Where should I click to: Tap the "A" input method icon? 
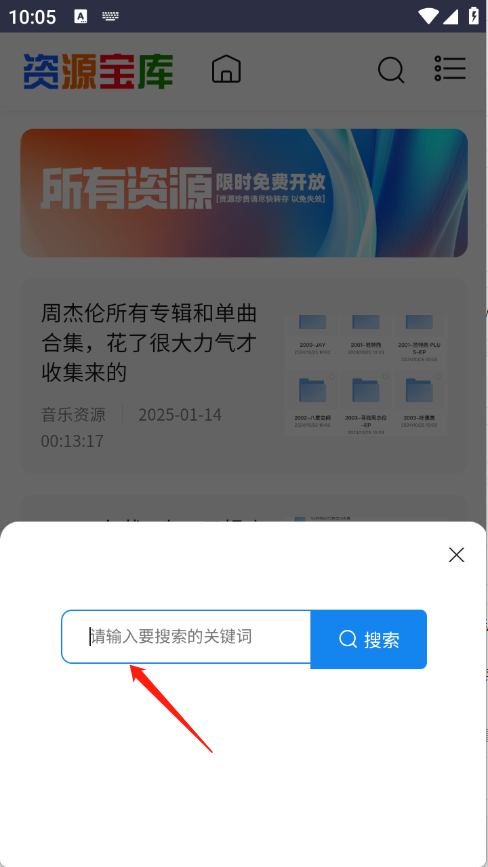coord(81,16)
